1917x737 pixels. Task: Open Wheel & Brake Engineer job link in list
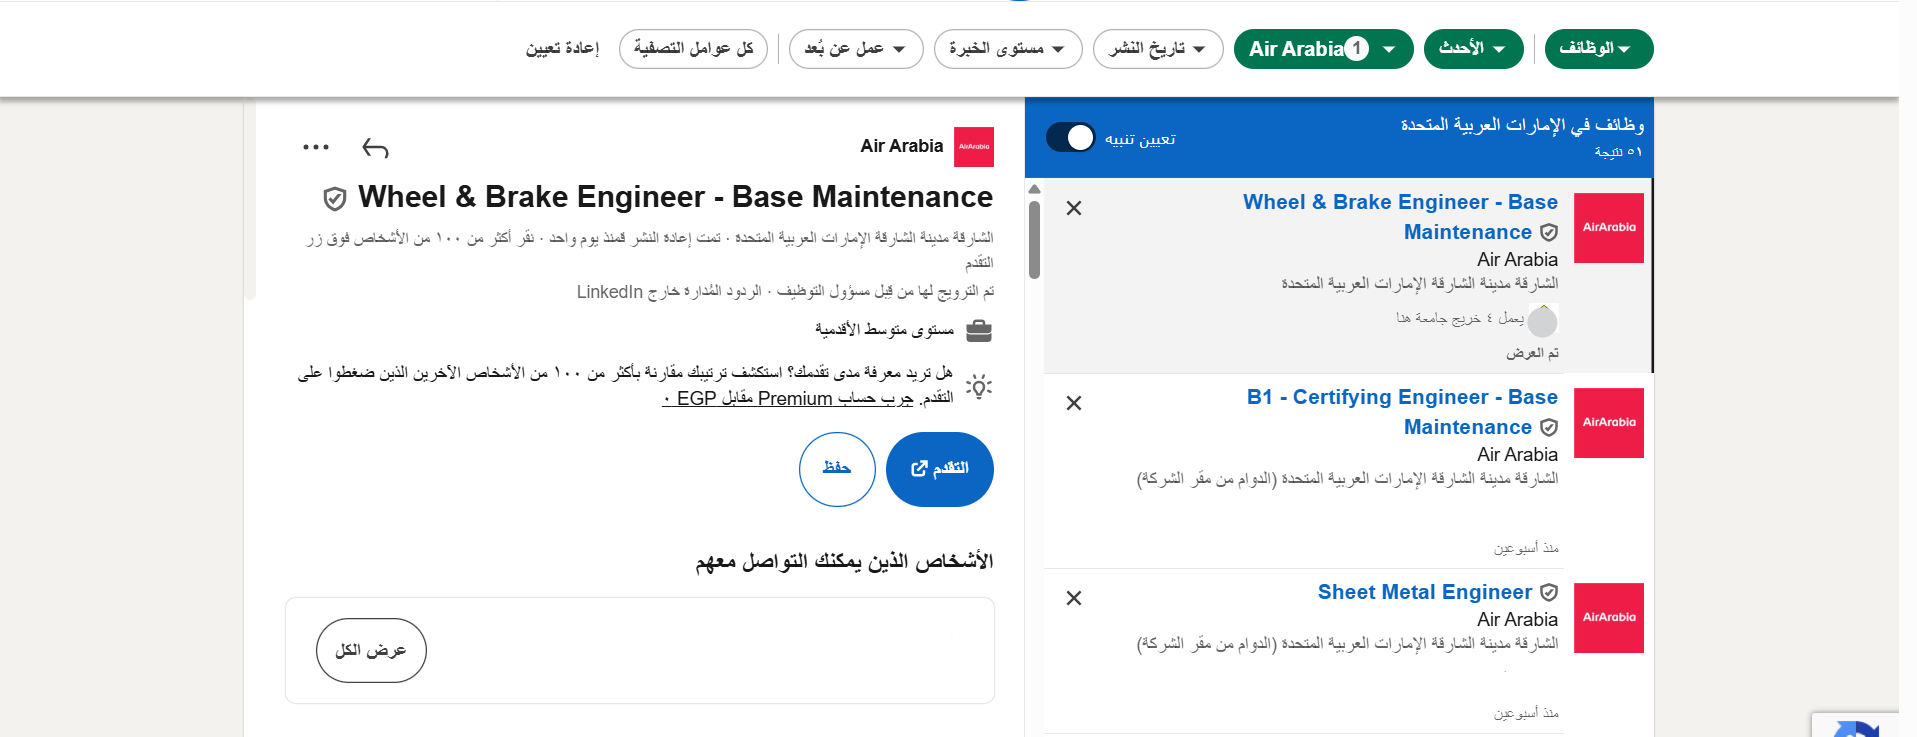(1400, 217)
